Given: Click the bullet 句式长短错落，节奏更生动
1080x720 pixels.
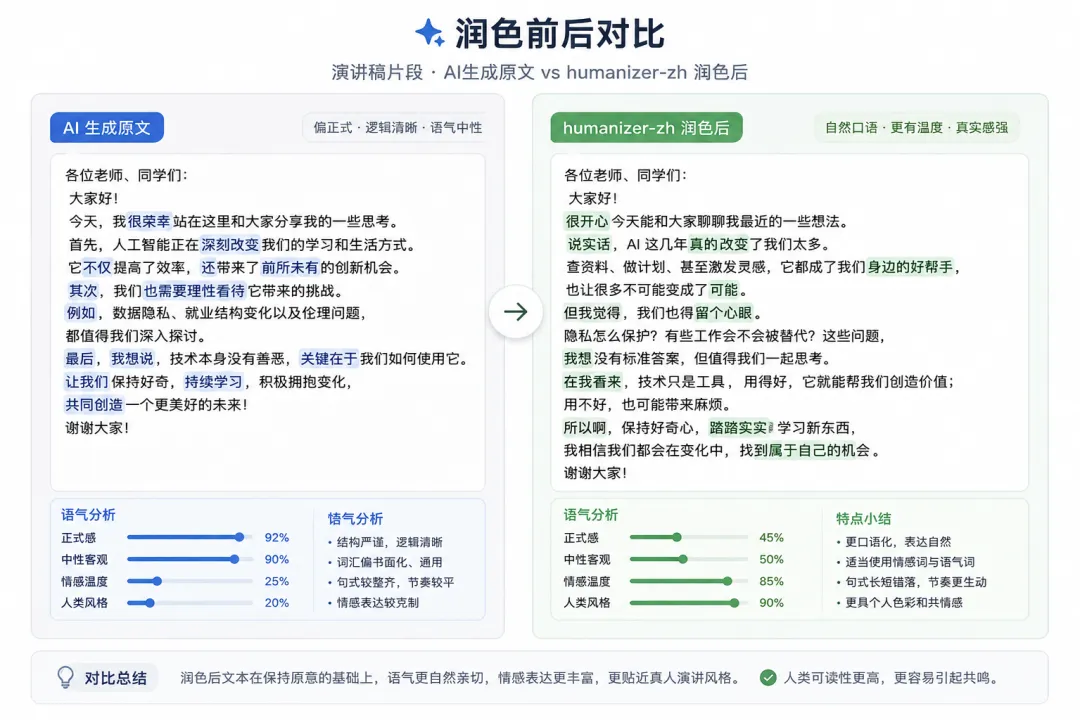Looking at the screenshot, I should (911, 582).
